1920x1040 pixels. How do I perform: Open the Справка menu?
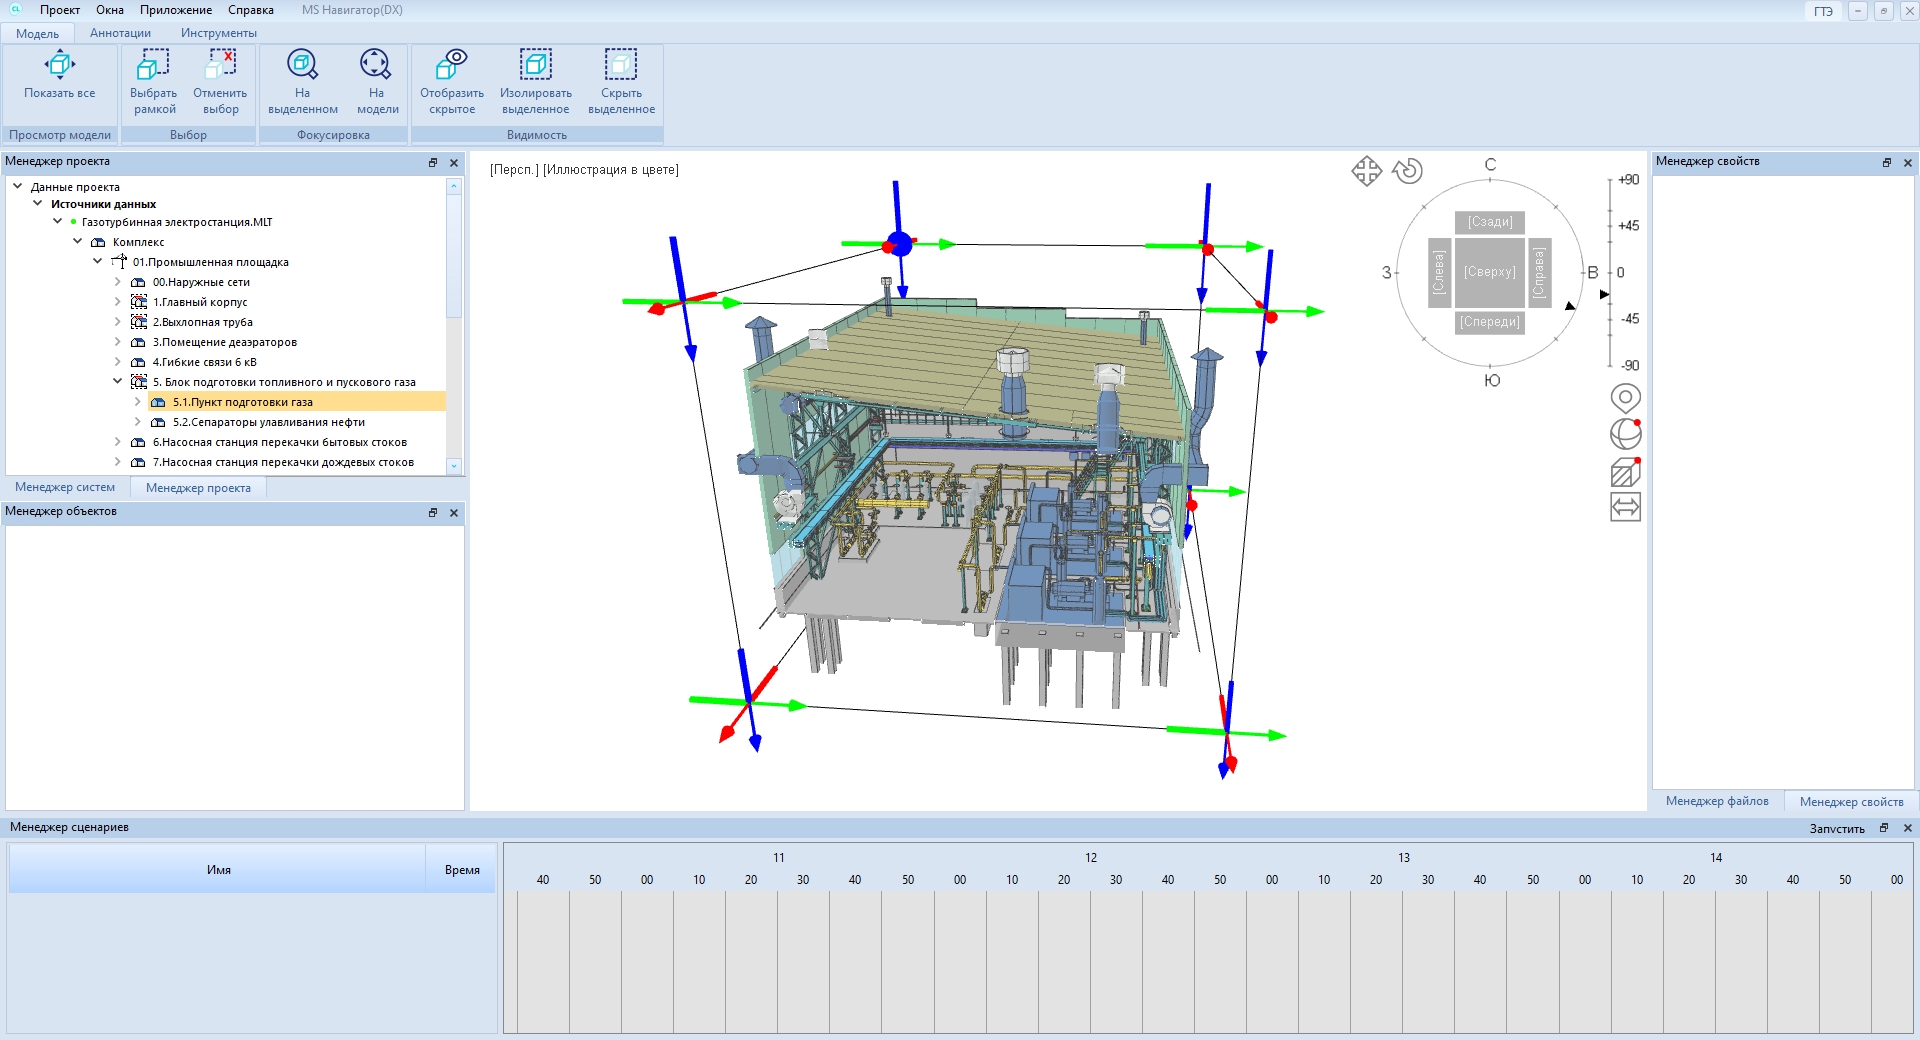tap(250, 10)
